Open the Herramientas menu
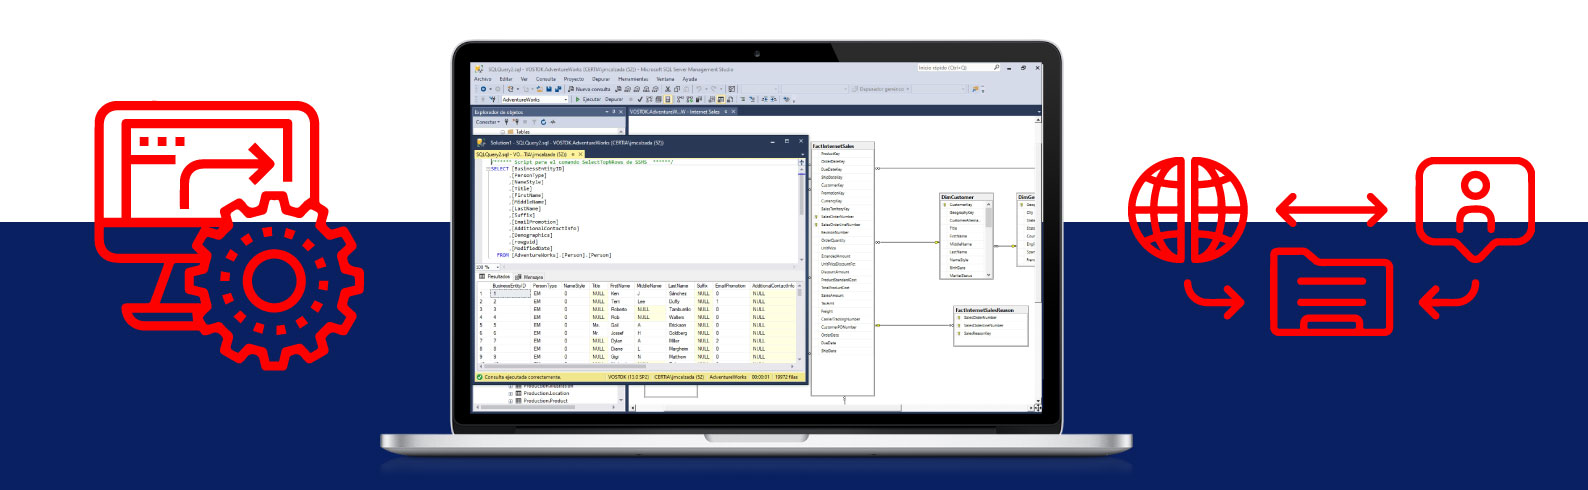The width and height of the screenshot is (1588, 490). click(632, 79)
